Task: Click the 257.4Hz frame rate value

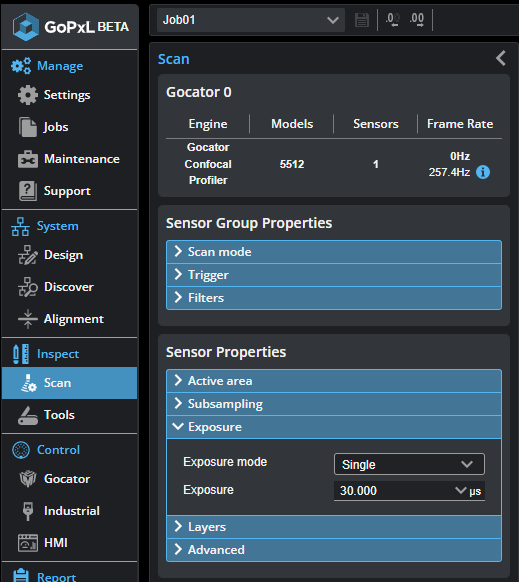Action: click(x=449, y=172)
